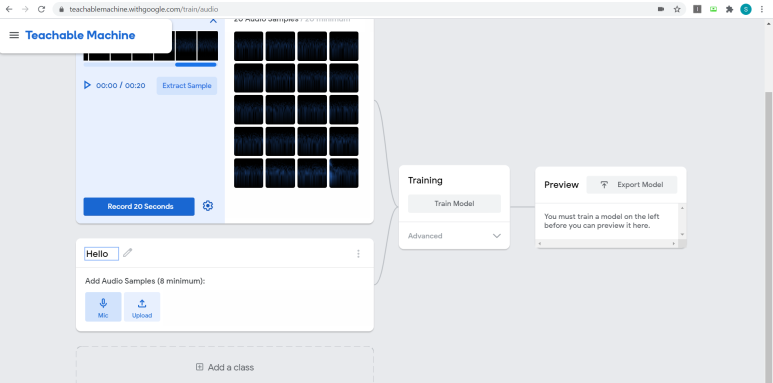Click the dark square extension icon
This screenshot has width=773, height=383.
pyautogui.click(x=697, y=9)
